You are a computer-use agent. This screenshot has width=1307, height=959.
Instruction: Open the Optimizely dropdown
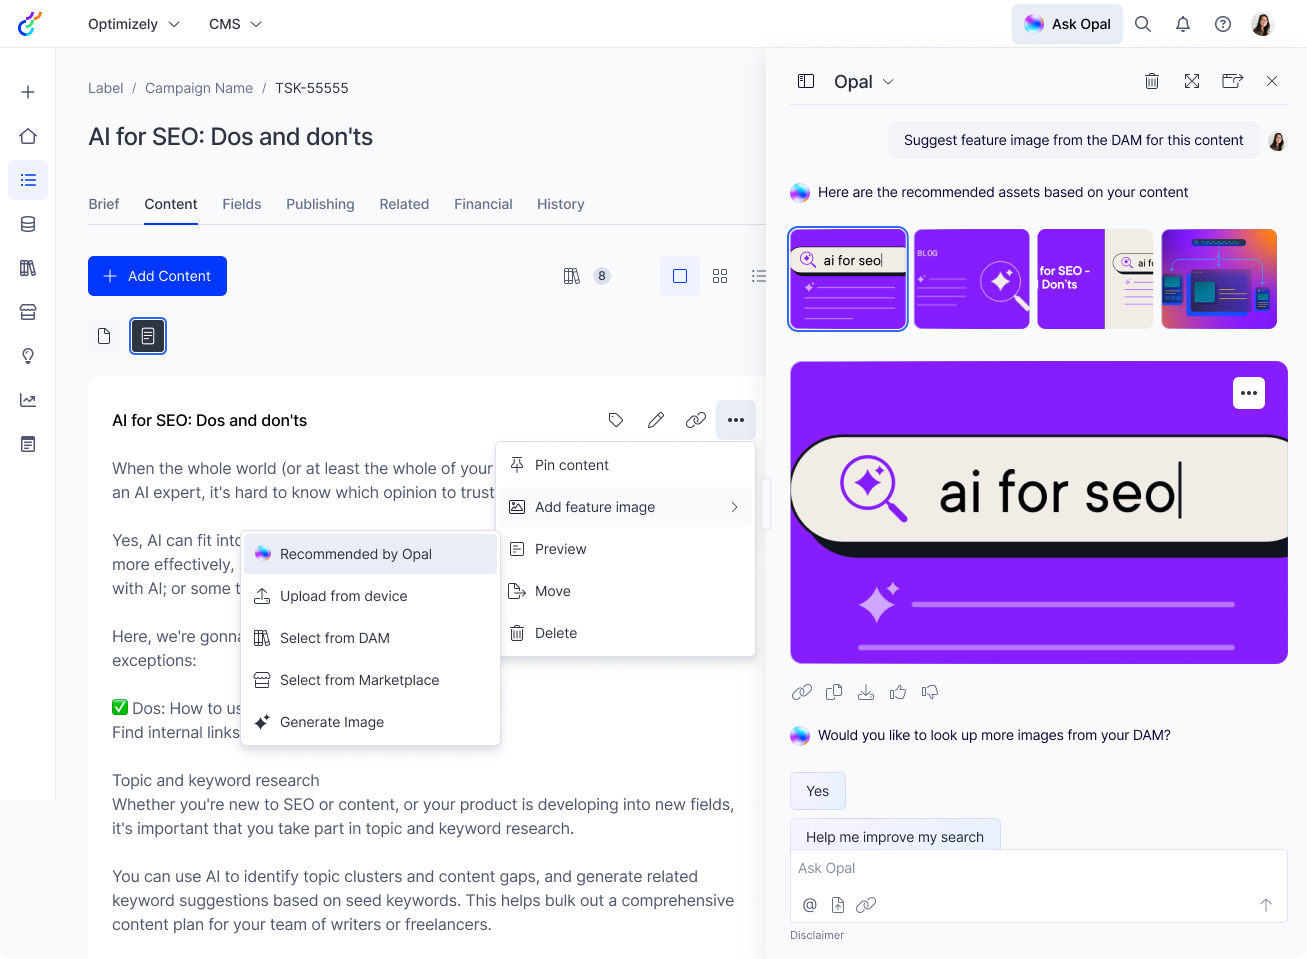133,24
